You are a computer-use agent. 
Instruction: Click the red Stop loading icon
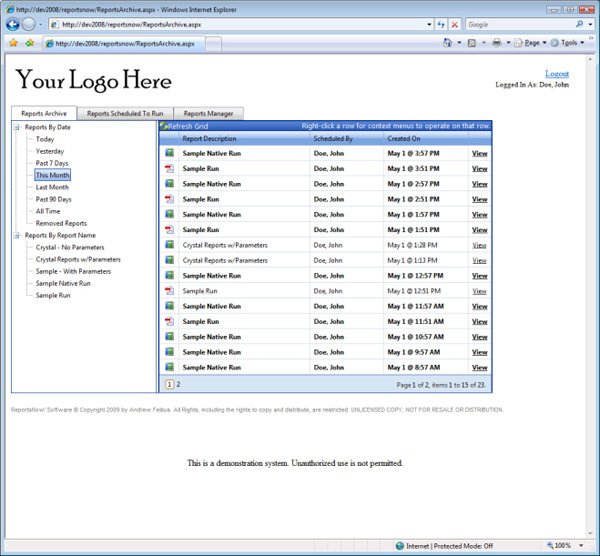click(x=455, y=24)
